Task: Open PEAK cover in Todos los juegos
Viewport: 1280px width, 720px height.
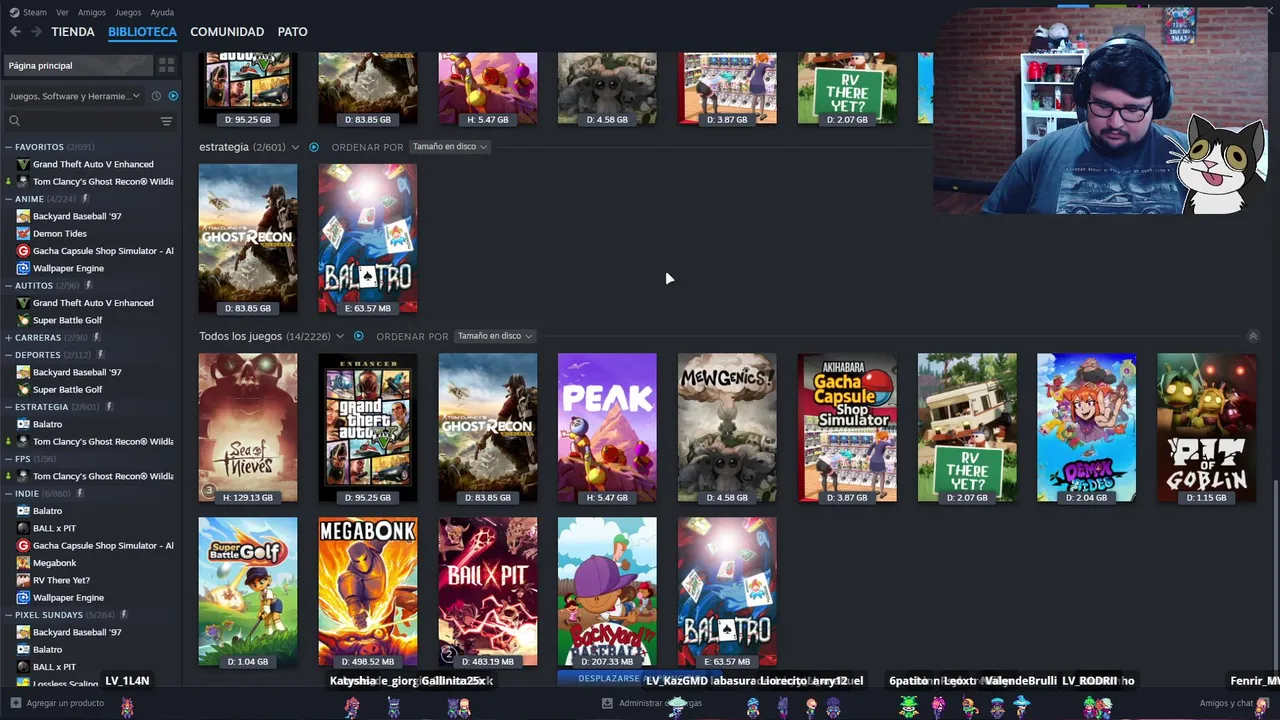Action: click(607, 427)
